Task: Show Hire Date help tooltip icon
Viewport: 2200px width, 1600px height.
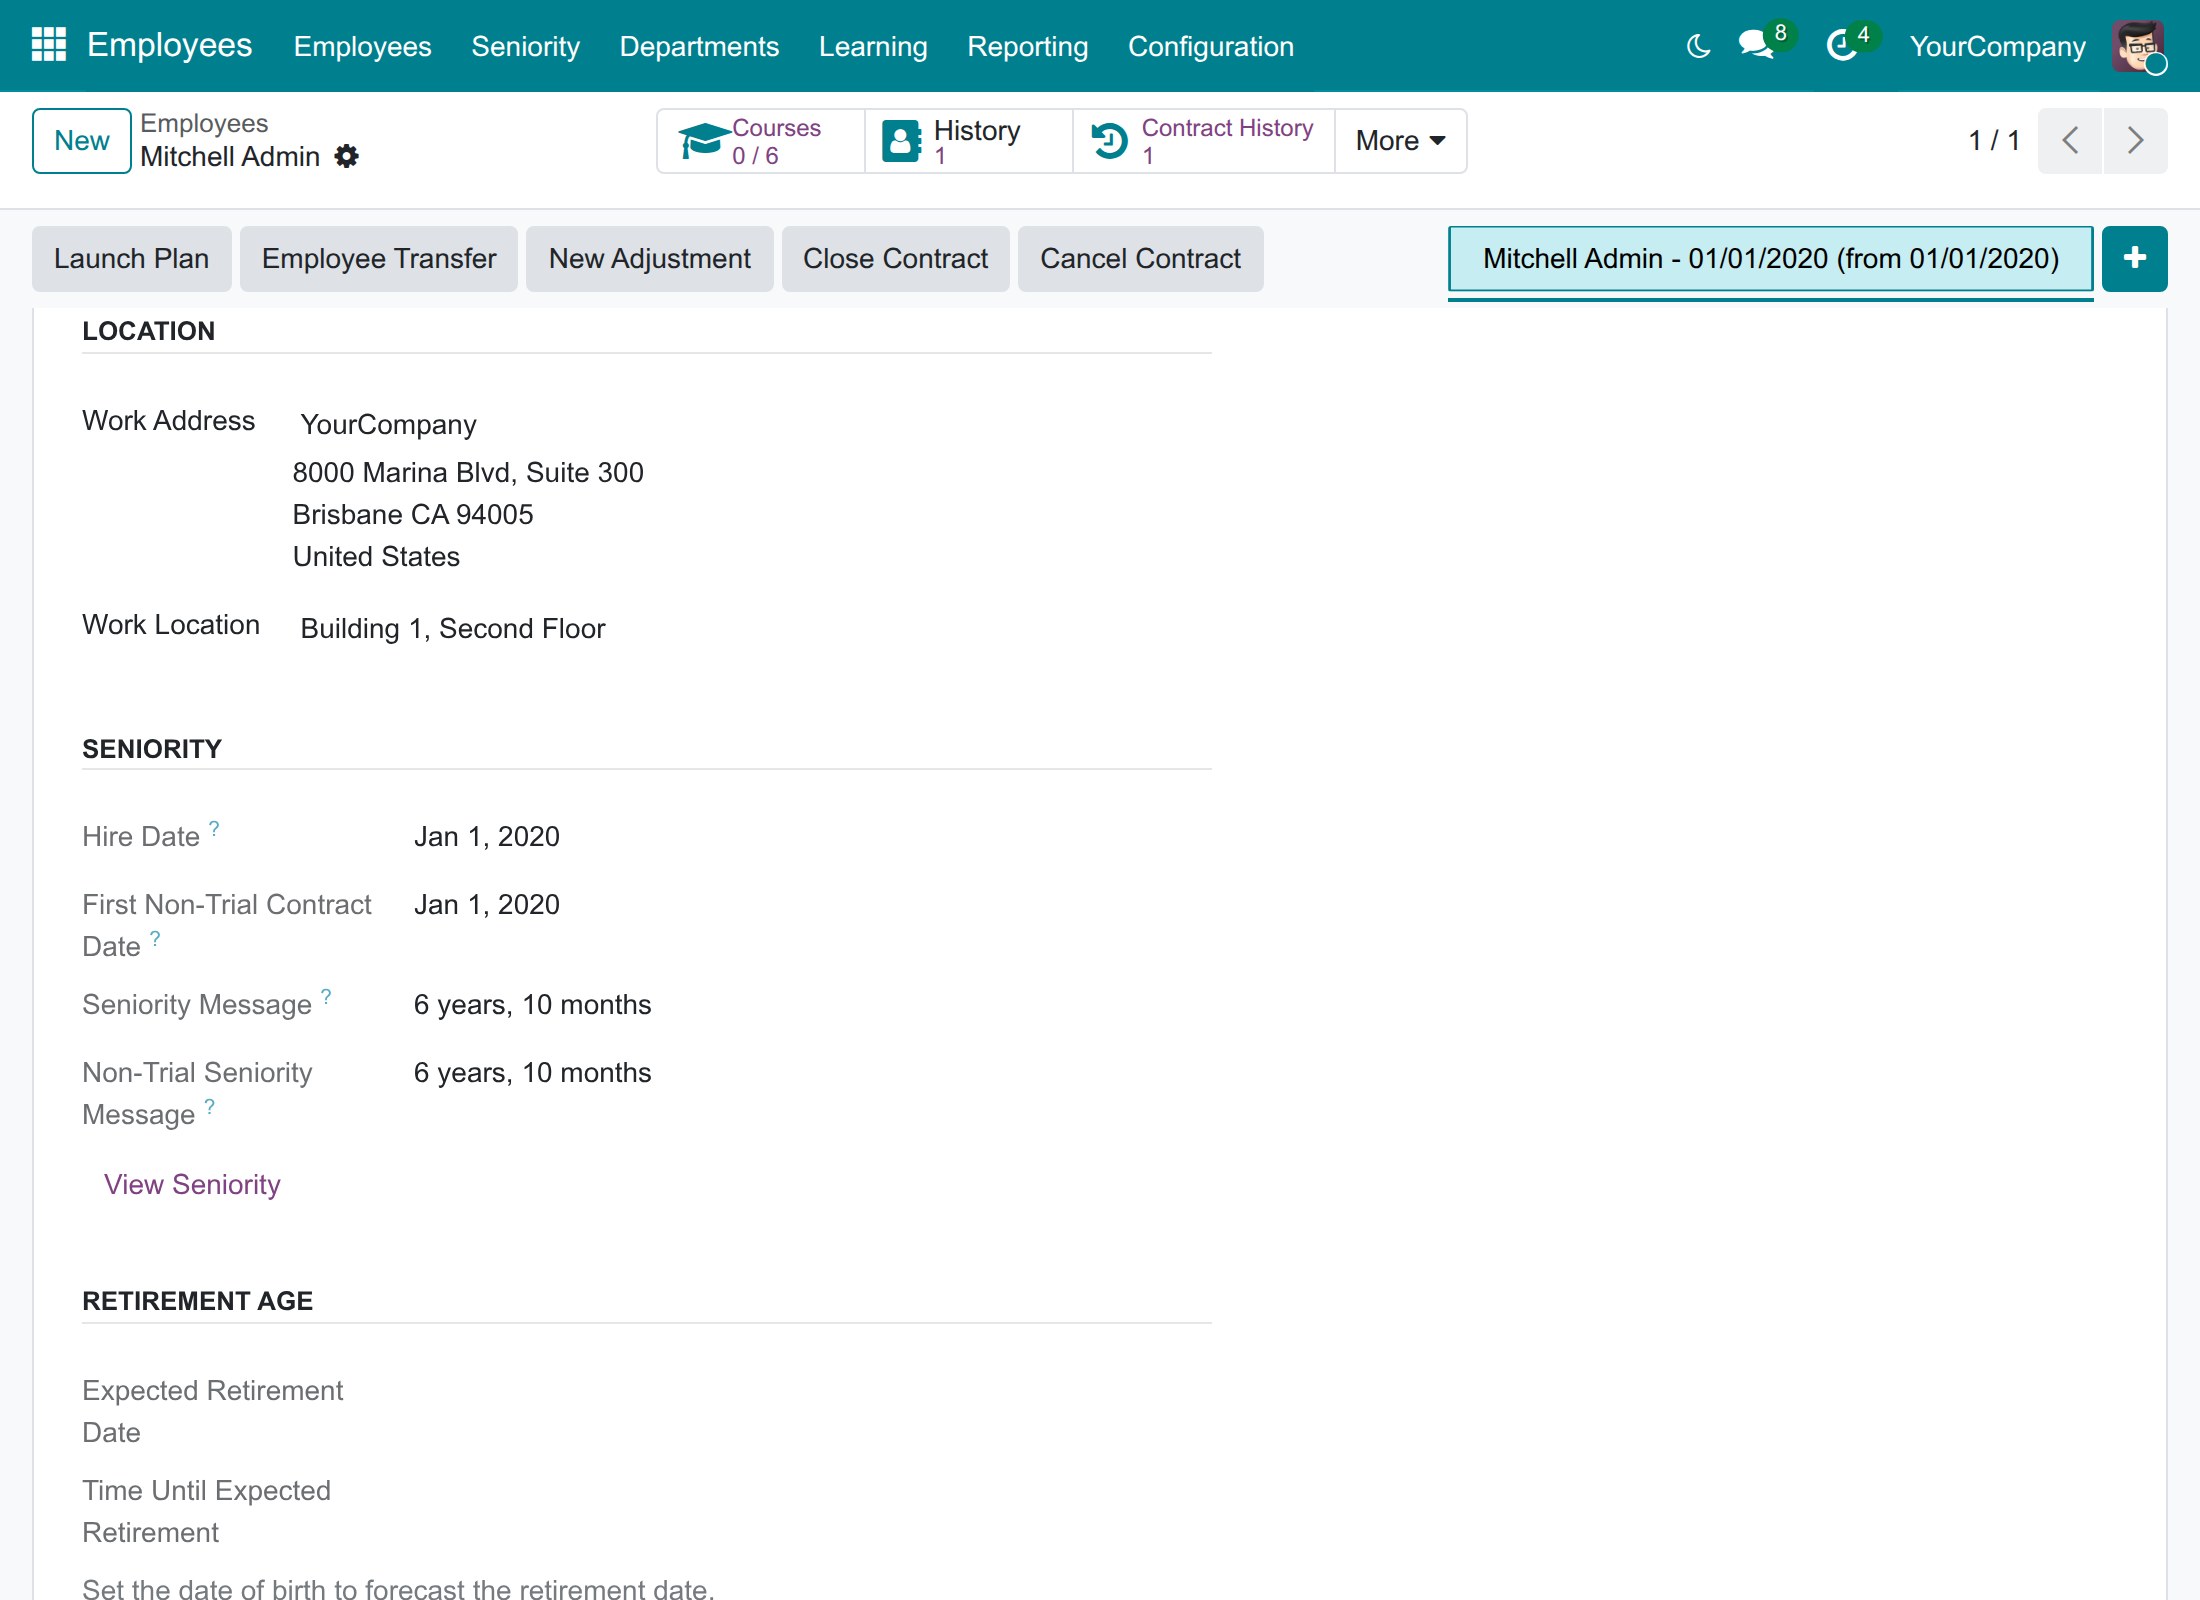Action: tap(214, 828)
